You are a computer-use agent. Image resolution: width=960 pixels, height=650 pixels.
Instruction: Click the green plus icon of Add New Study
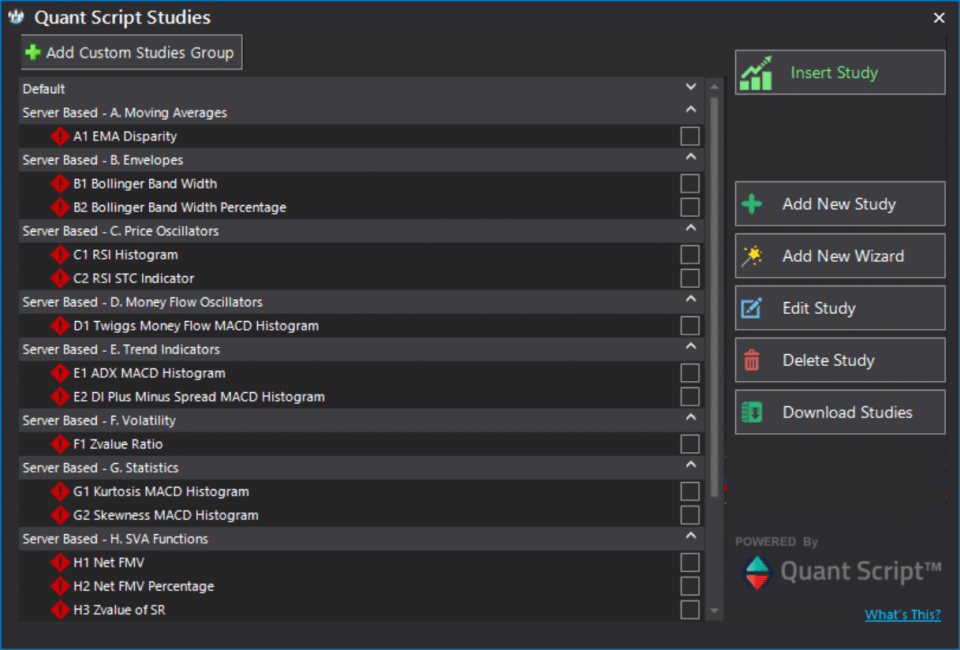tap(752, 204)
